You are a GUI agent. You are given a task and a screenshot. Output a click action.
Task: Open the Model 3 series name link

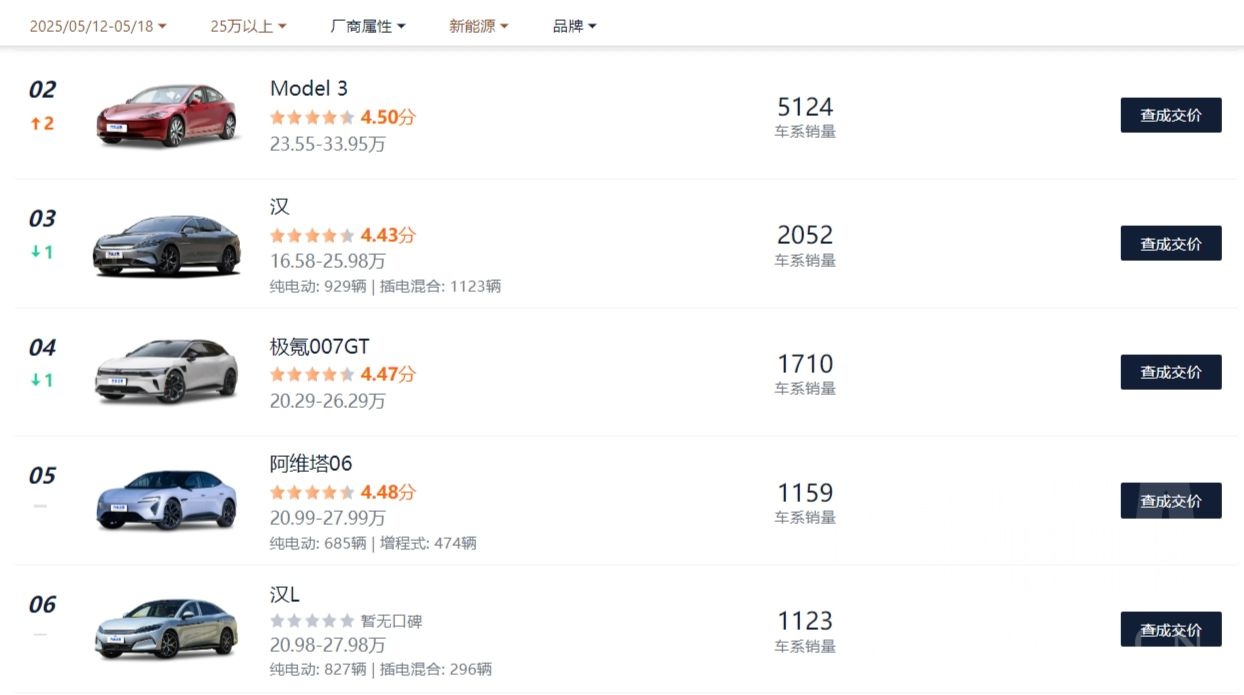[308, 89]
